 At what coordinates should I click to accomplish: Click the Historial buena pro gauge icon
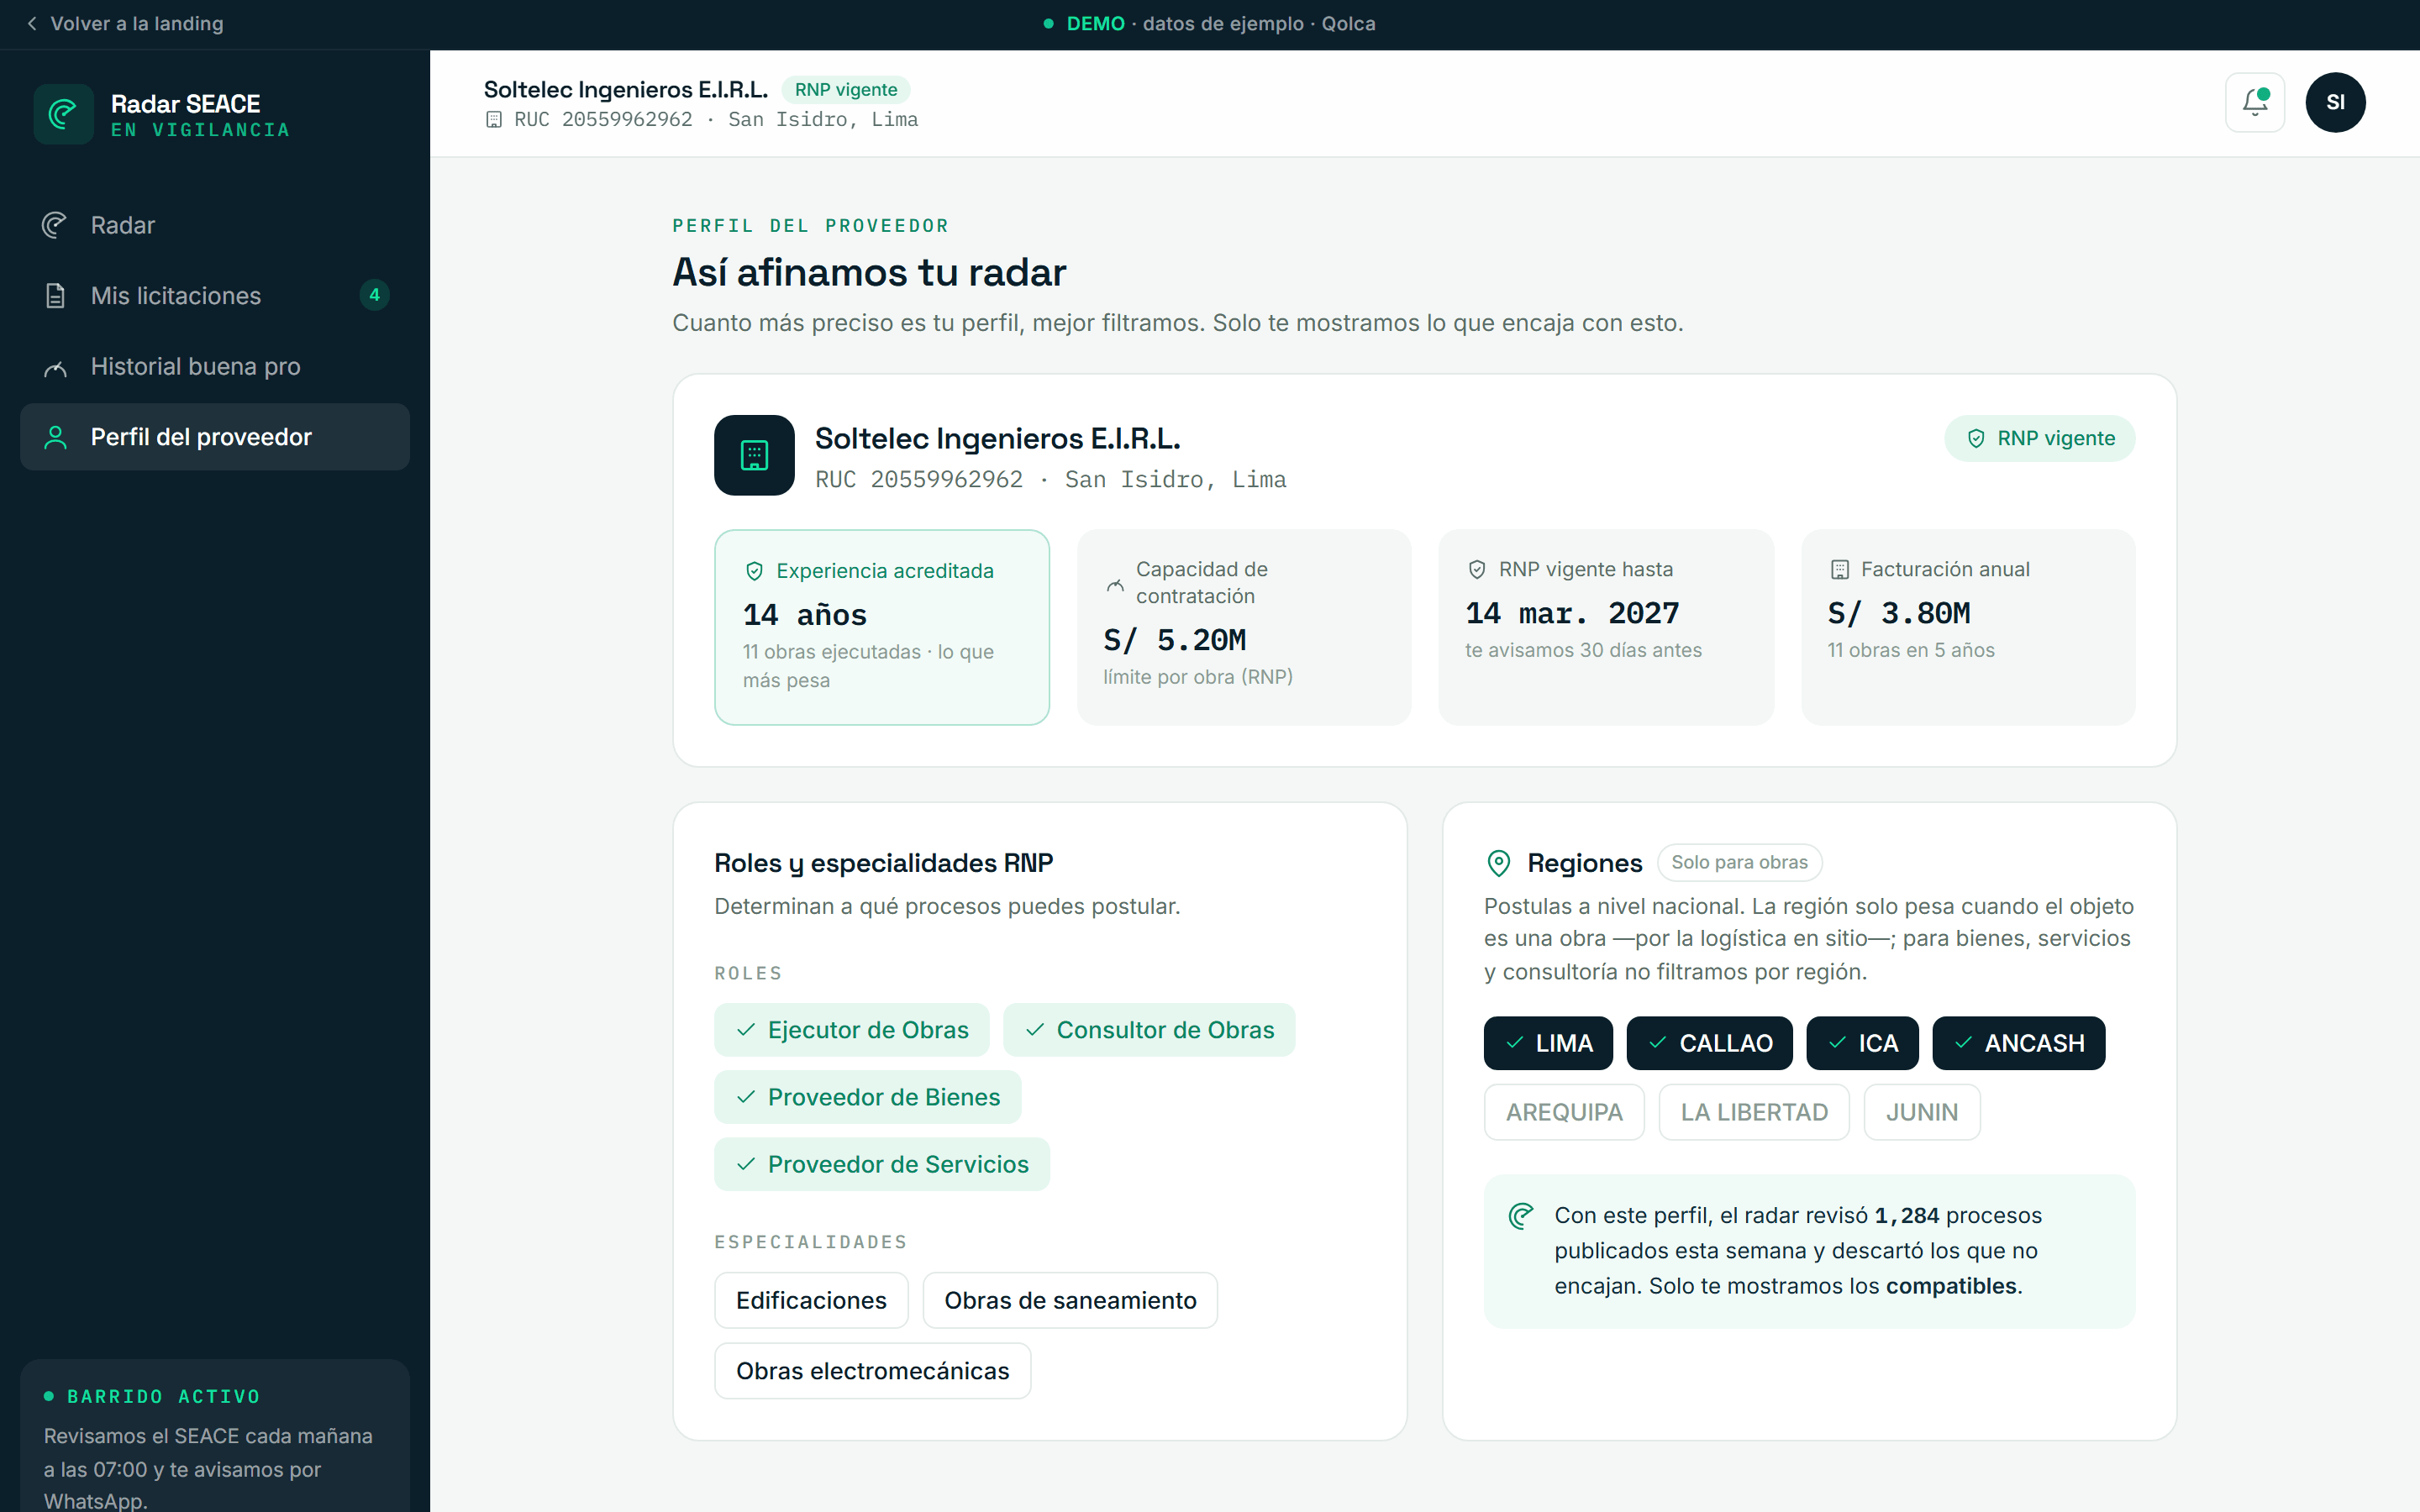pyautogui.click(x=55, y=367)
